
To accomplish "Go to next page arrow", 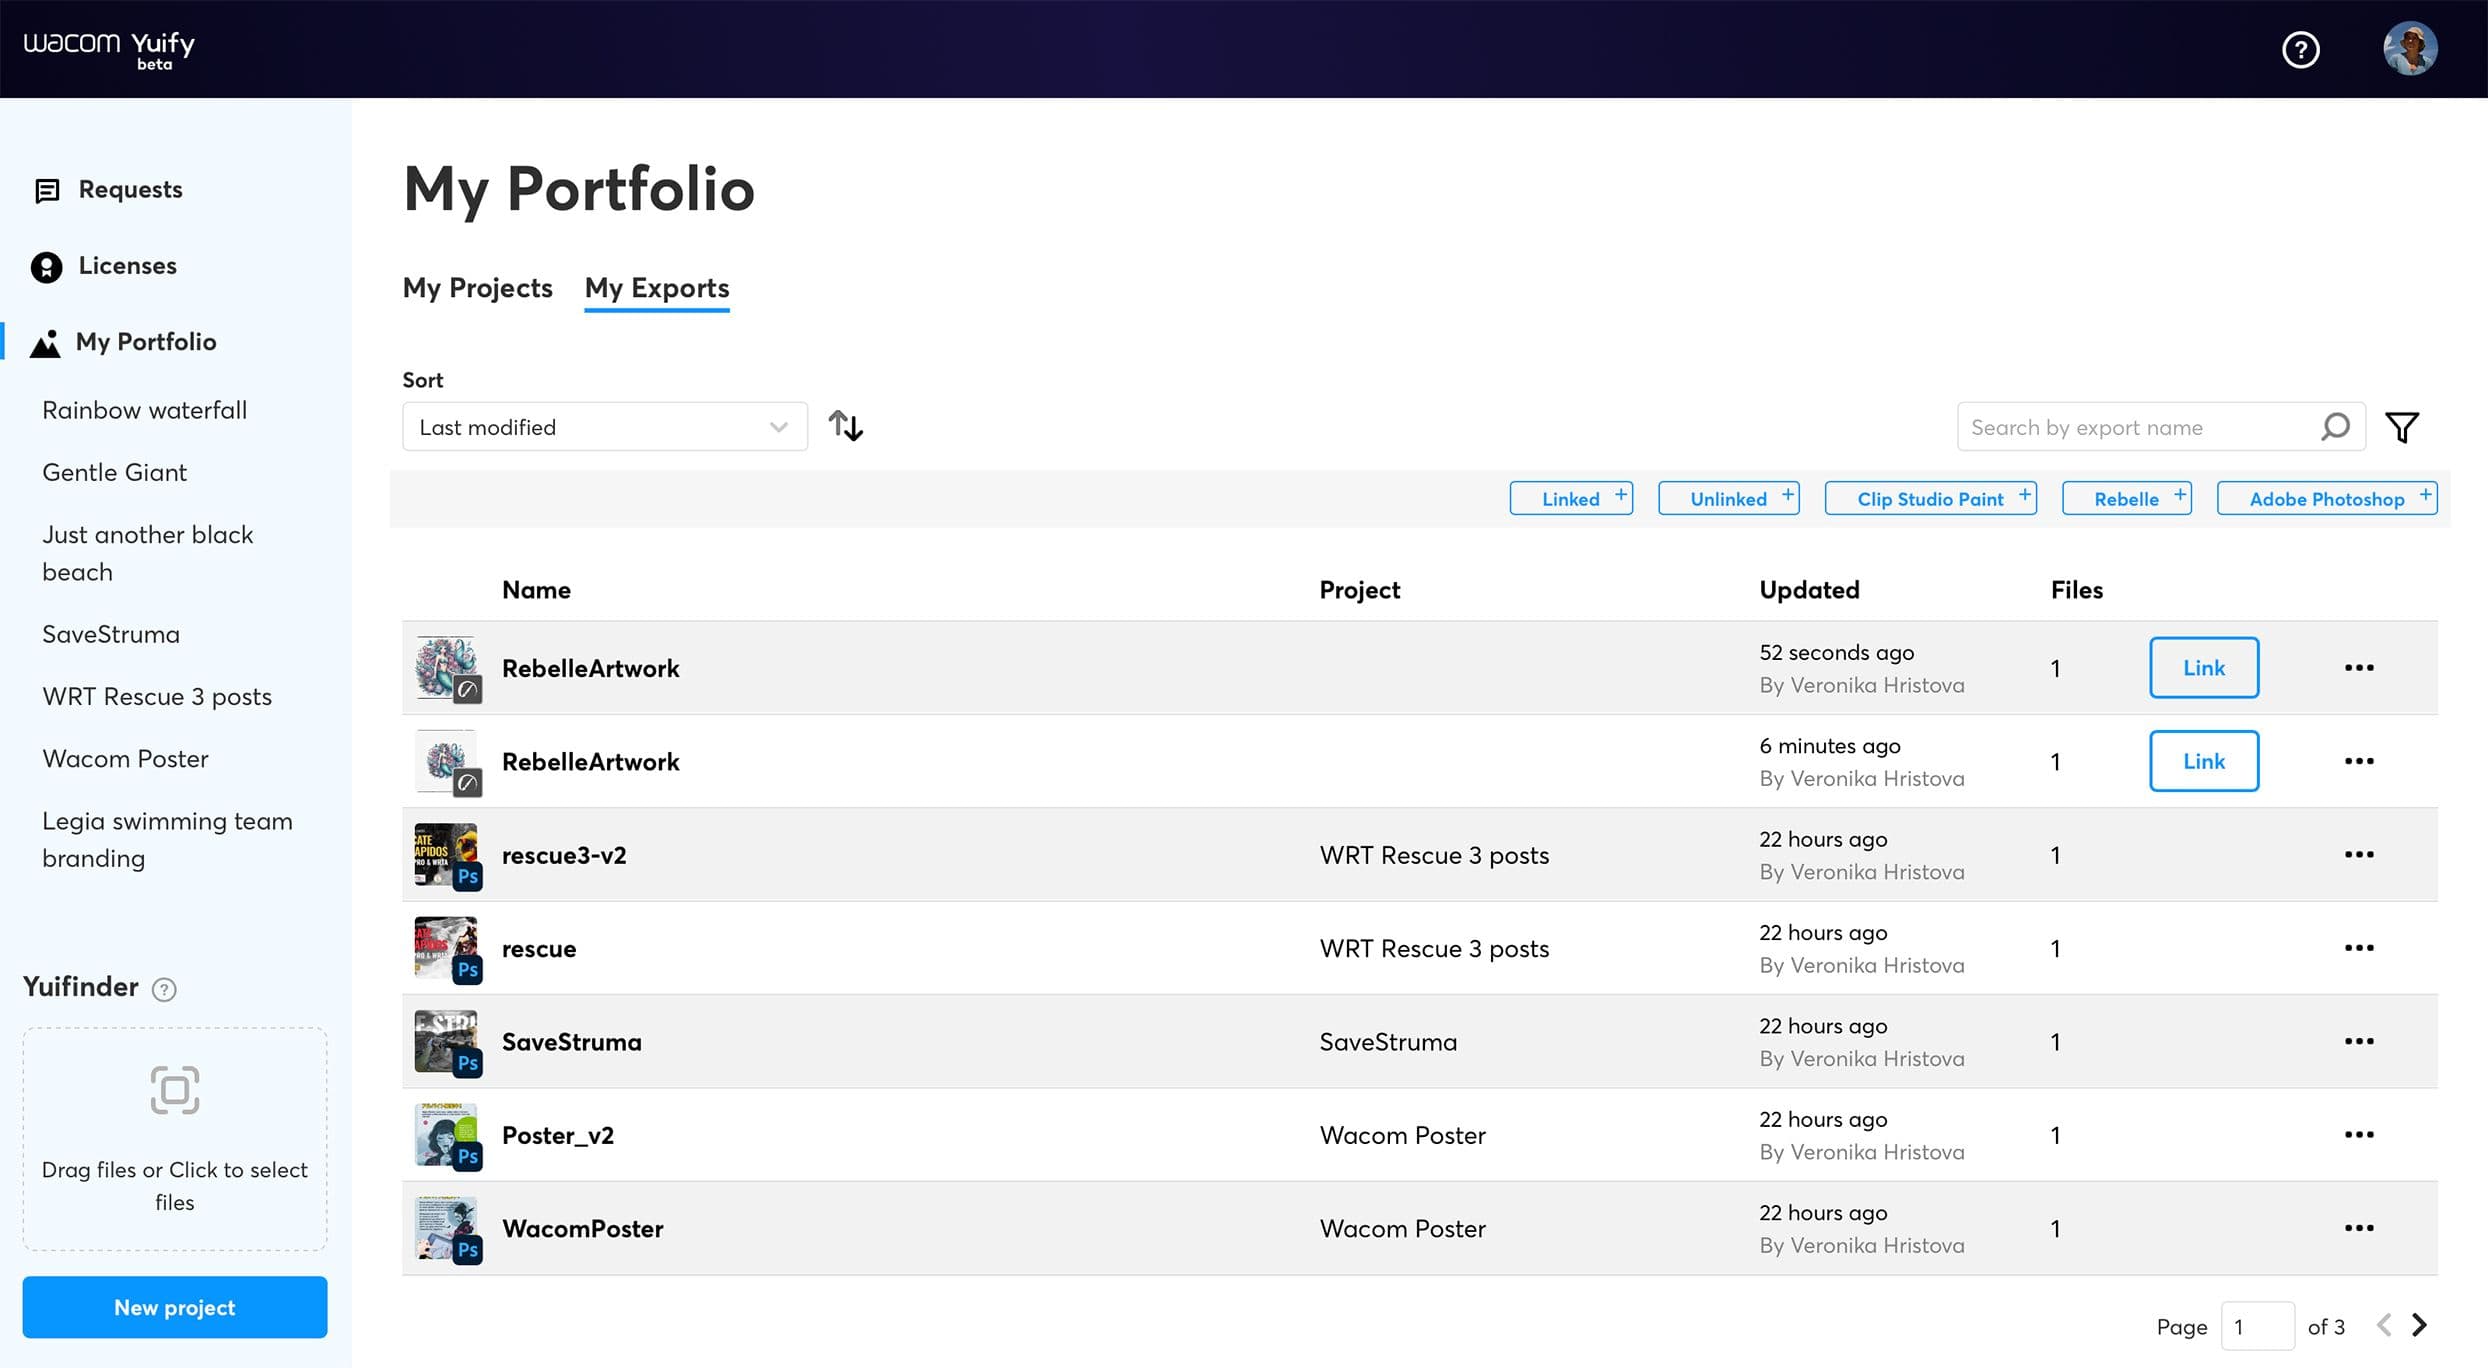I will tap(2420, 1326).
